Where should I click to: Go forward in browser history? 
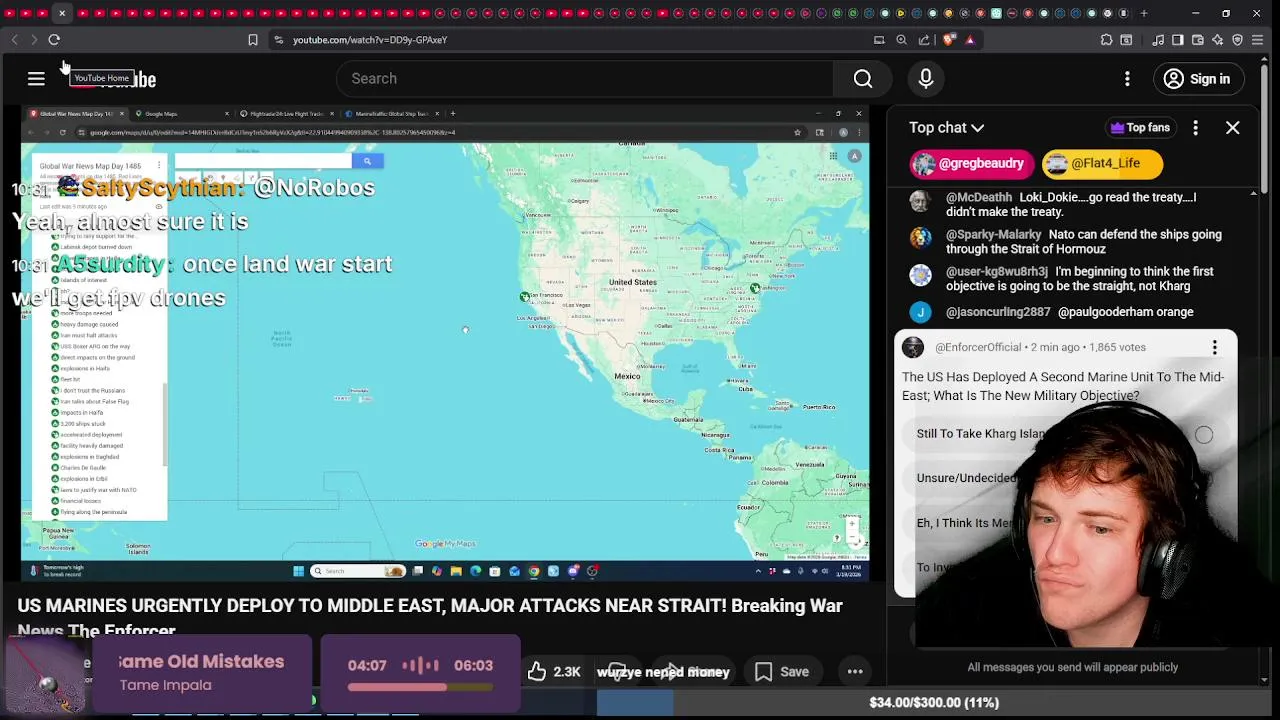tap(34, 40)
